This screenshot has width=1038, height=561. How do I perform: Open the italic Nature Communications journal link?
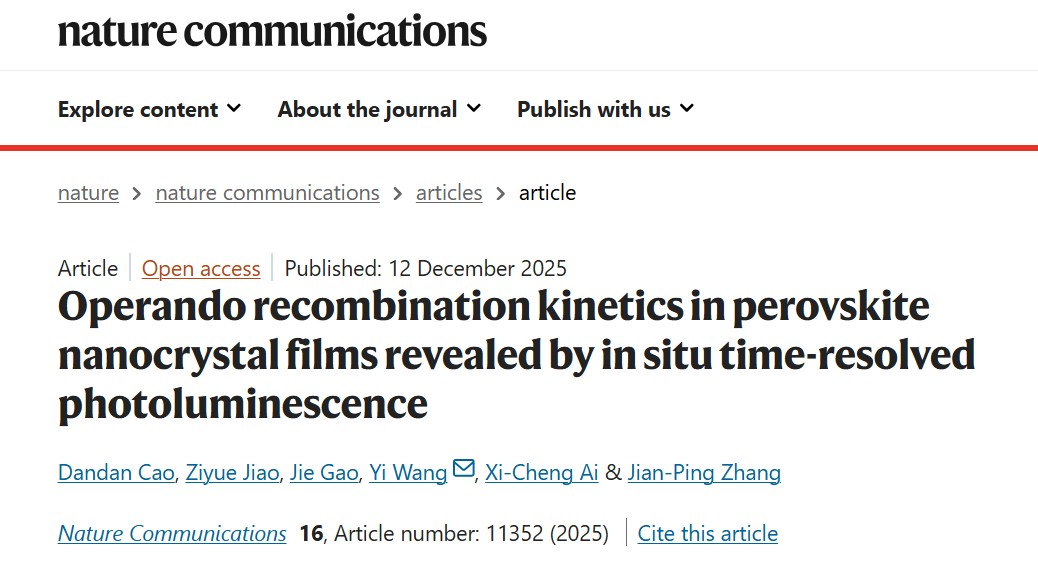172,534
